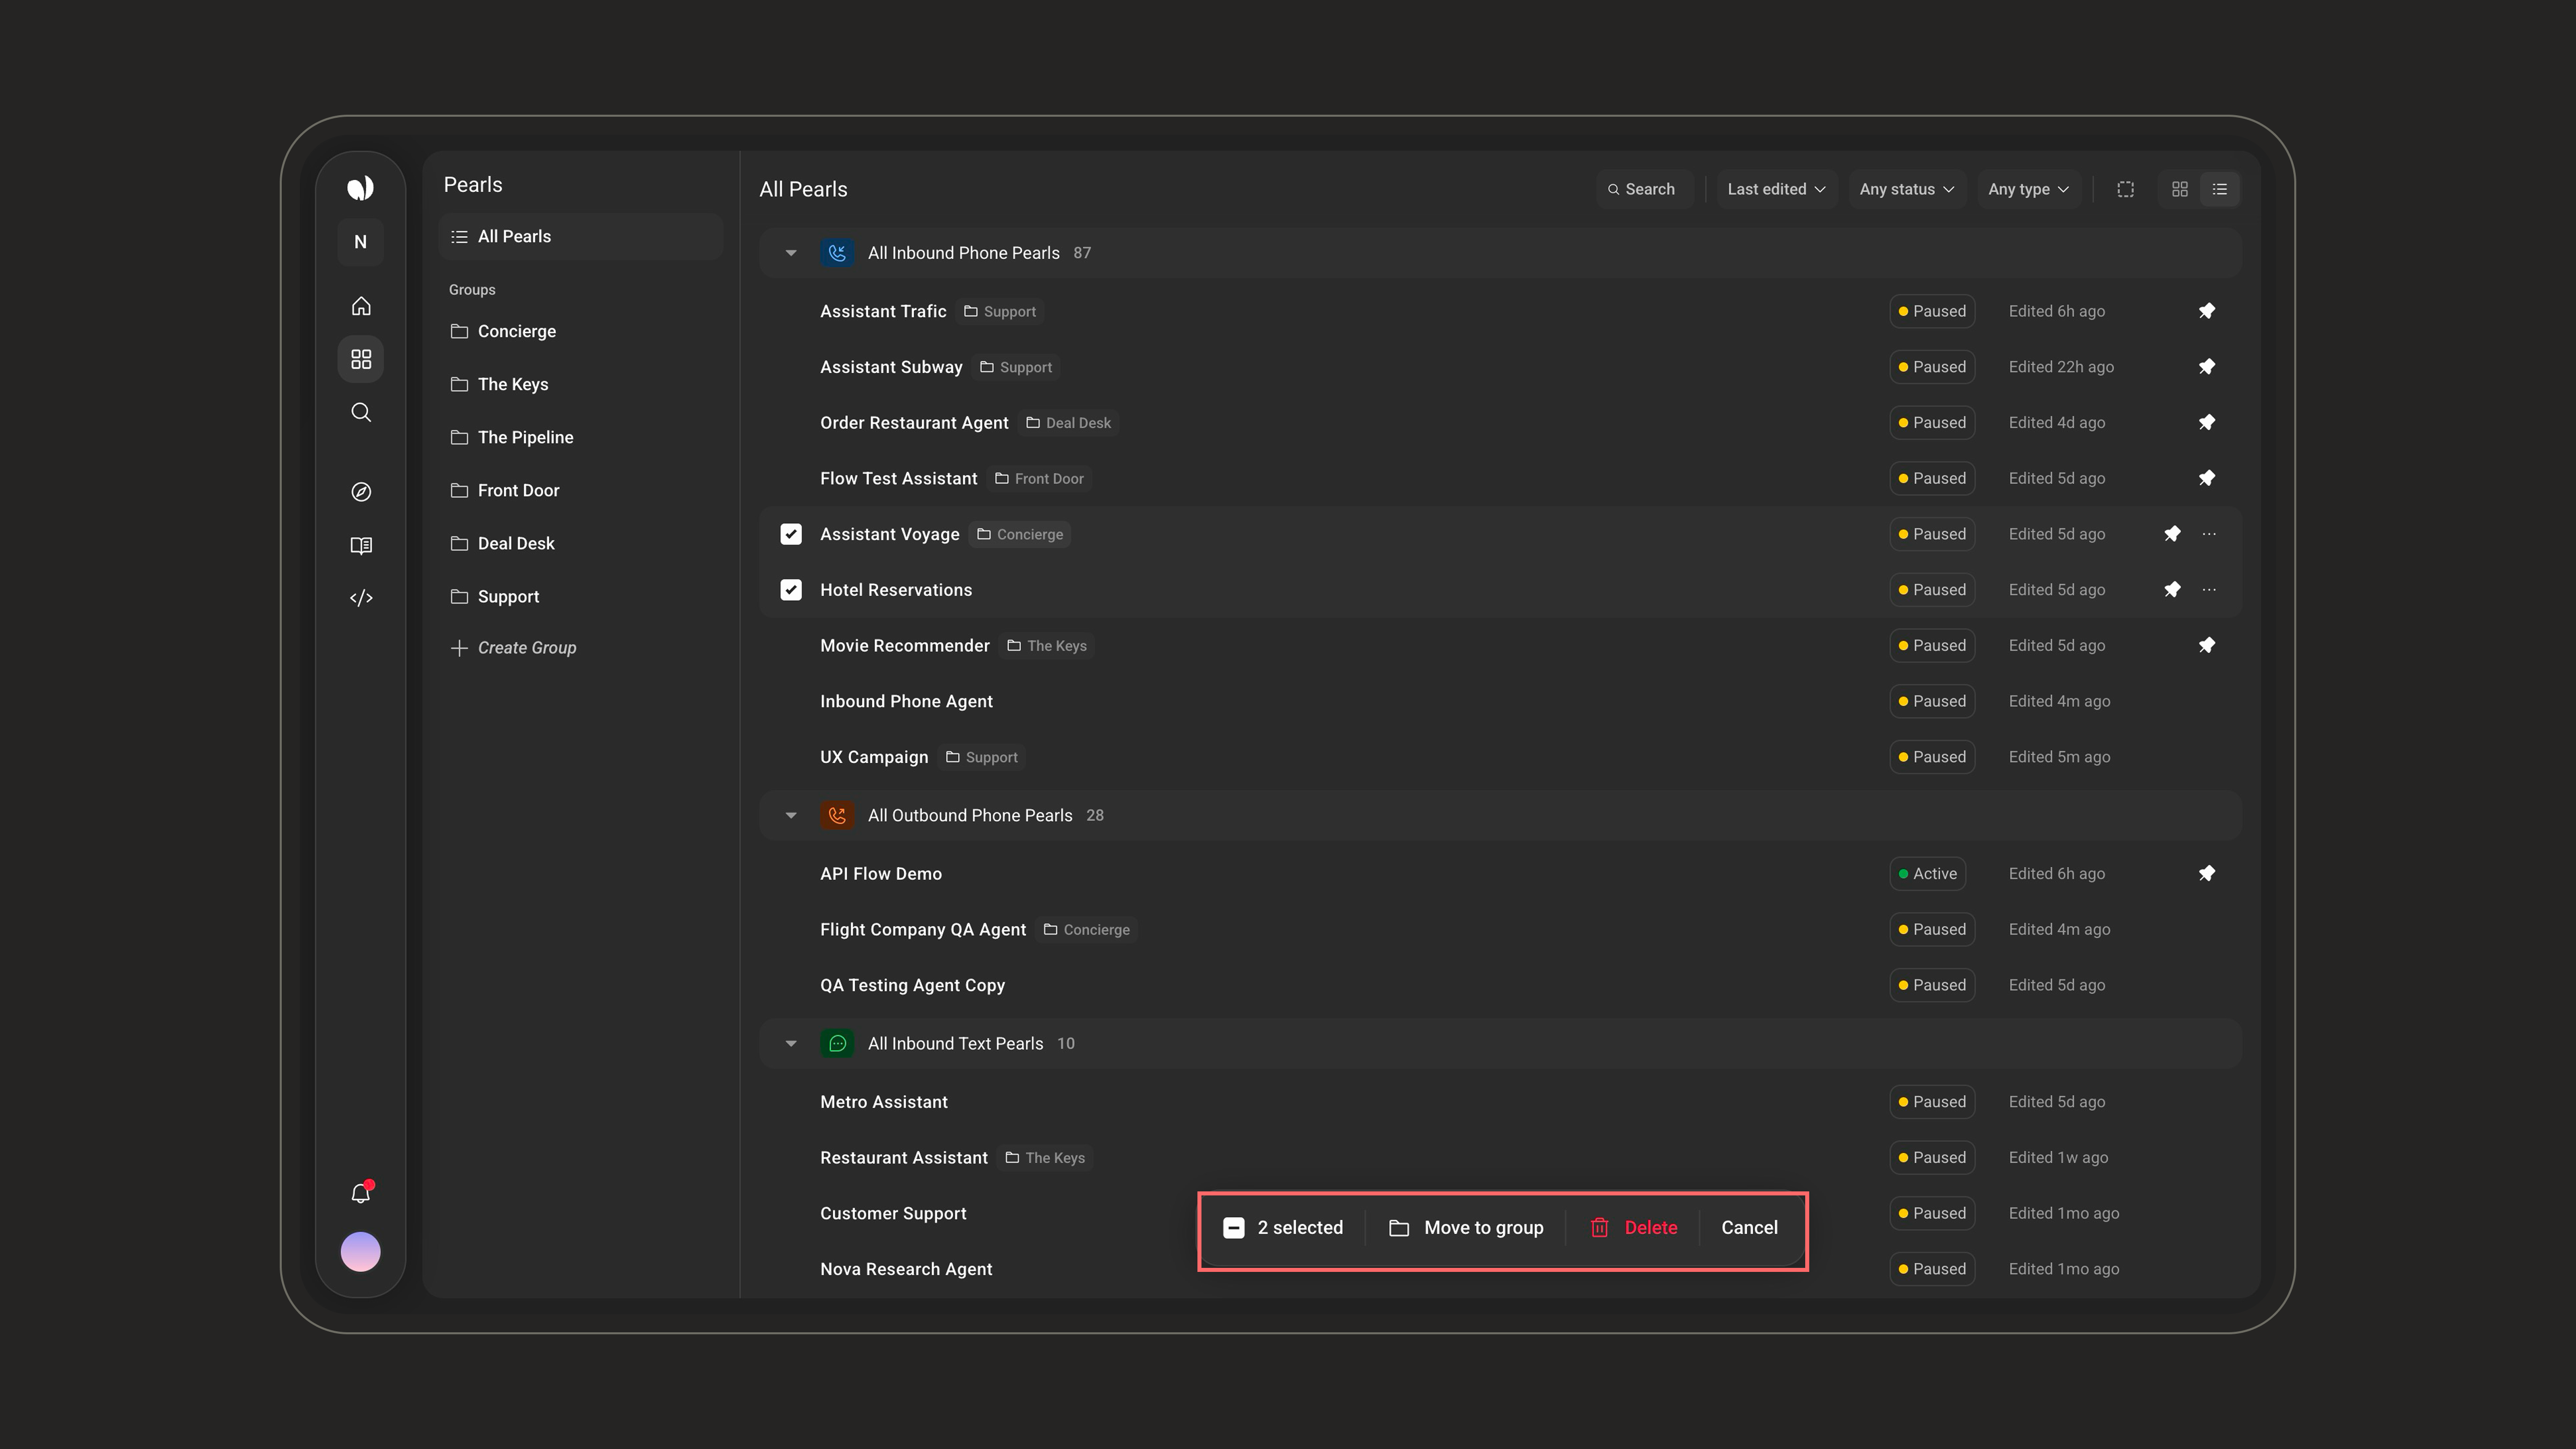This screenshot has height=1449, width=2576.
Task: Click the Deal Desk tag on Order Restaurant Agent
Action: 1069,423
